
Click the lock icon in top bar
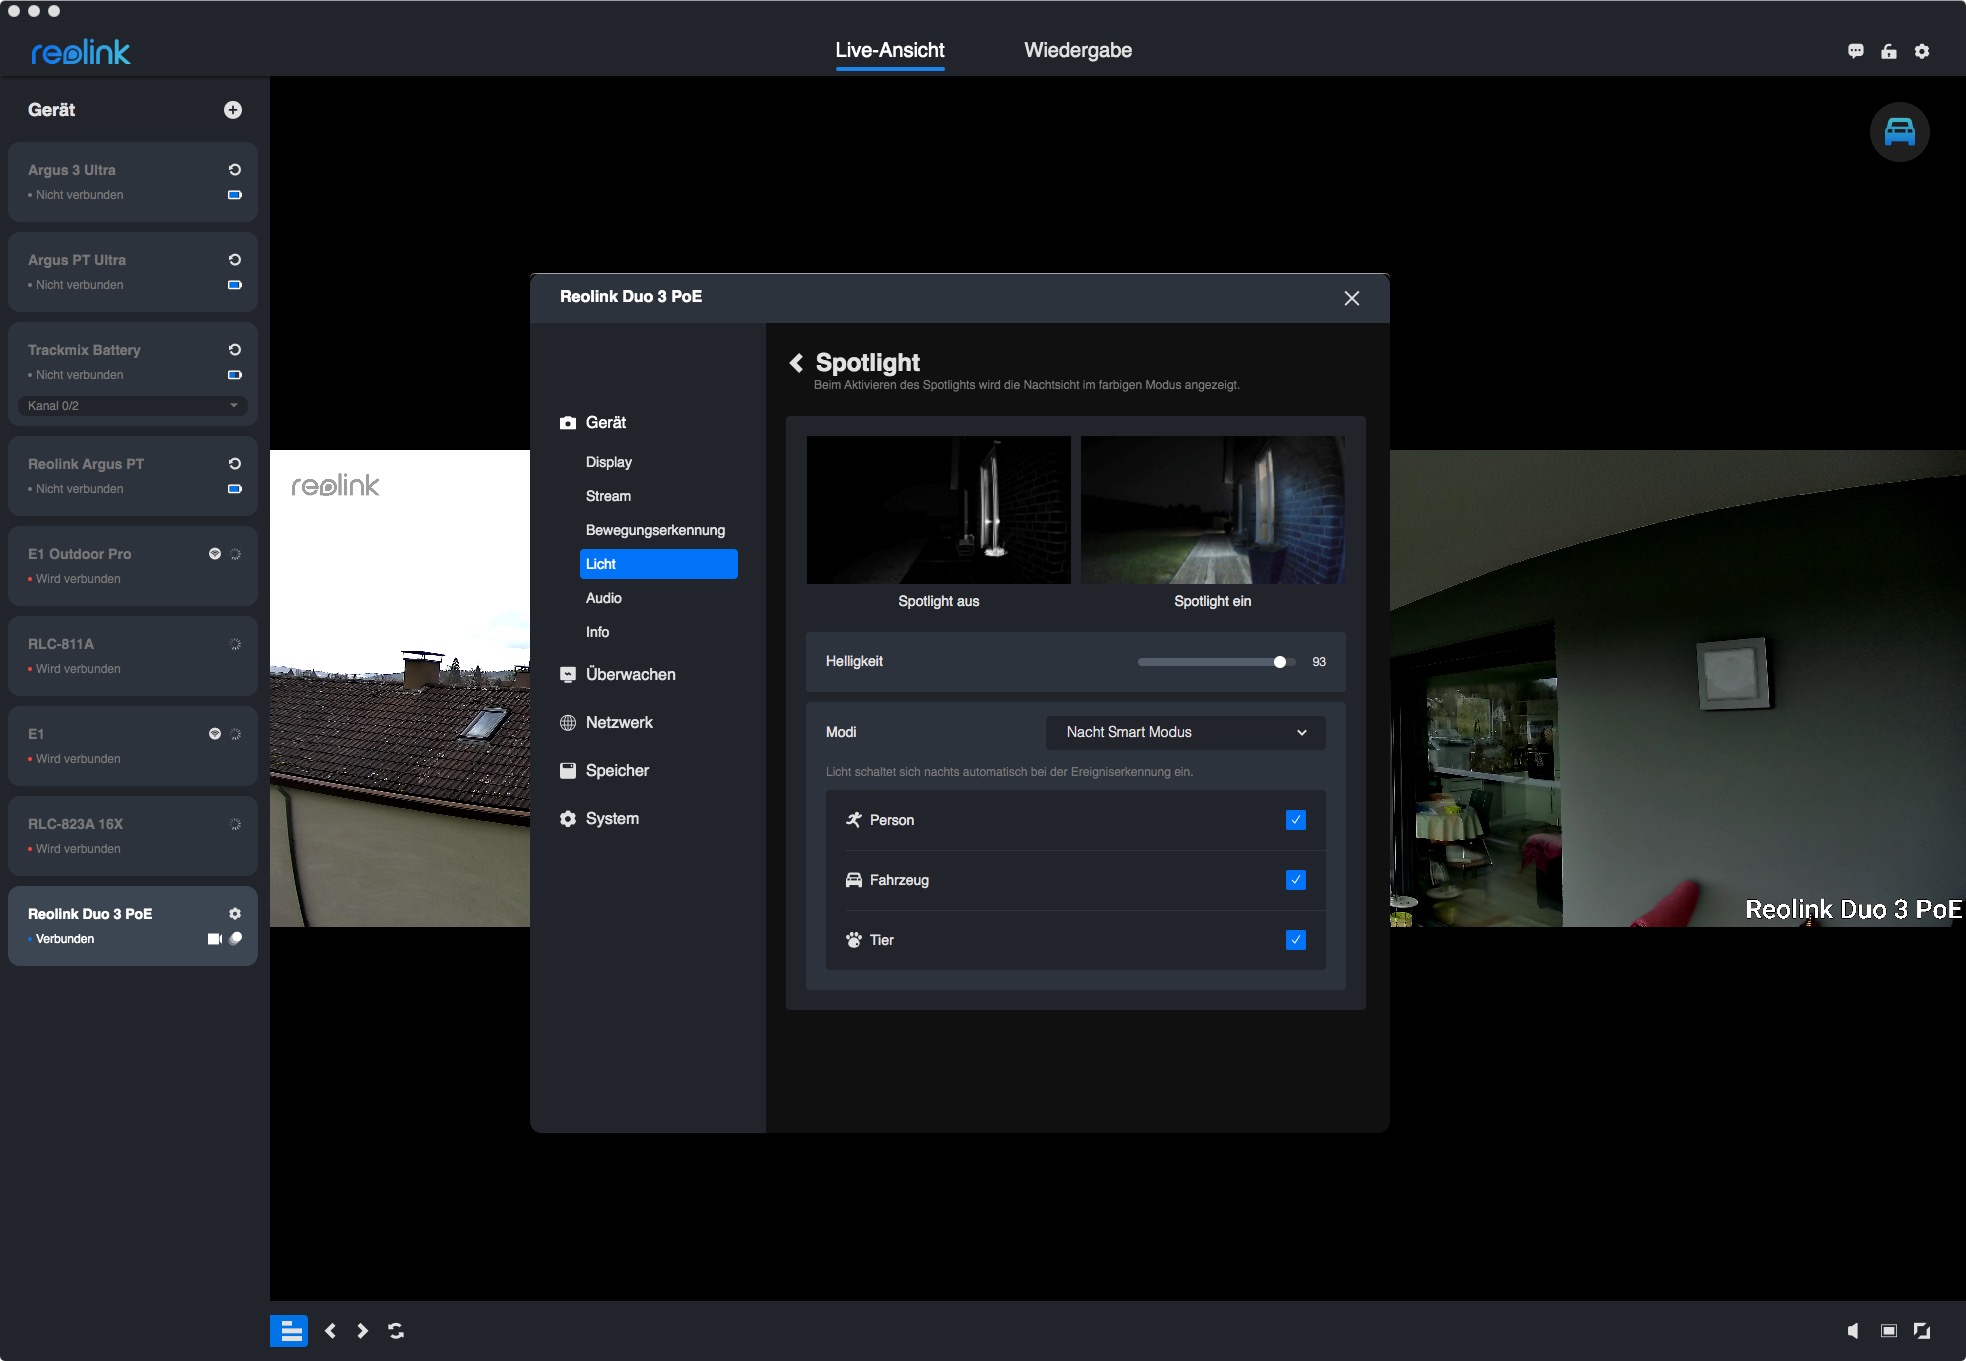click(1889, 51)
